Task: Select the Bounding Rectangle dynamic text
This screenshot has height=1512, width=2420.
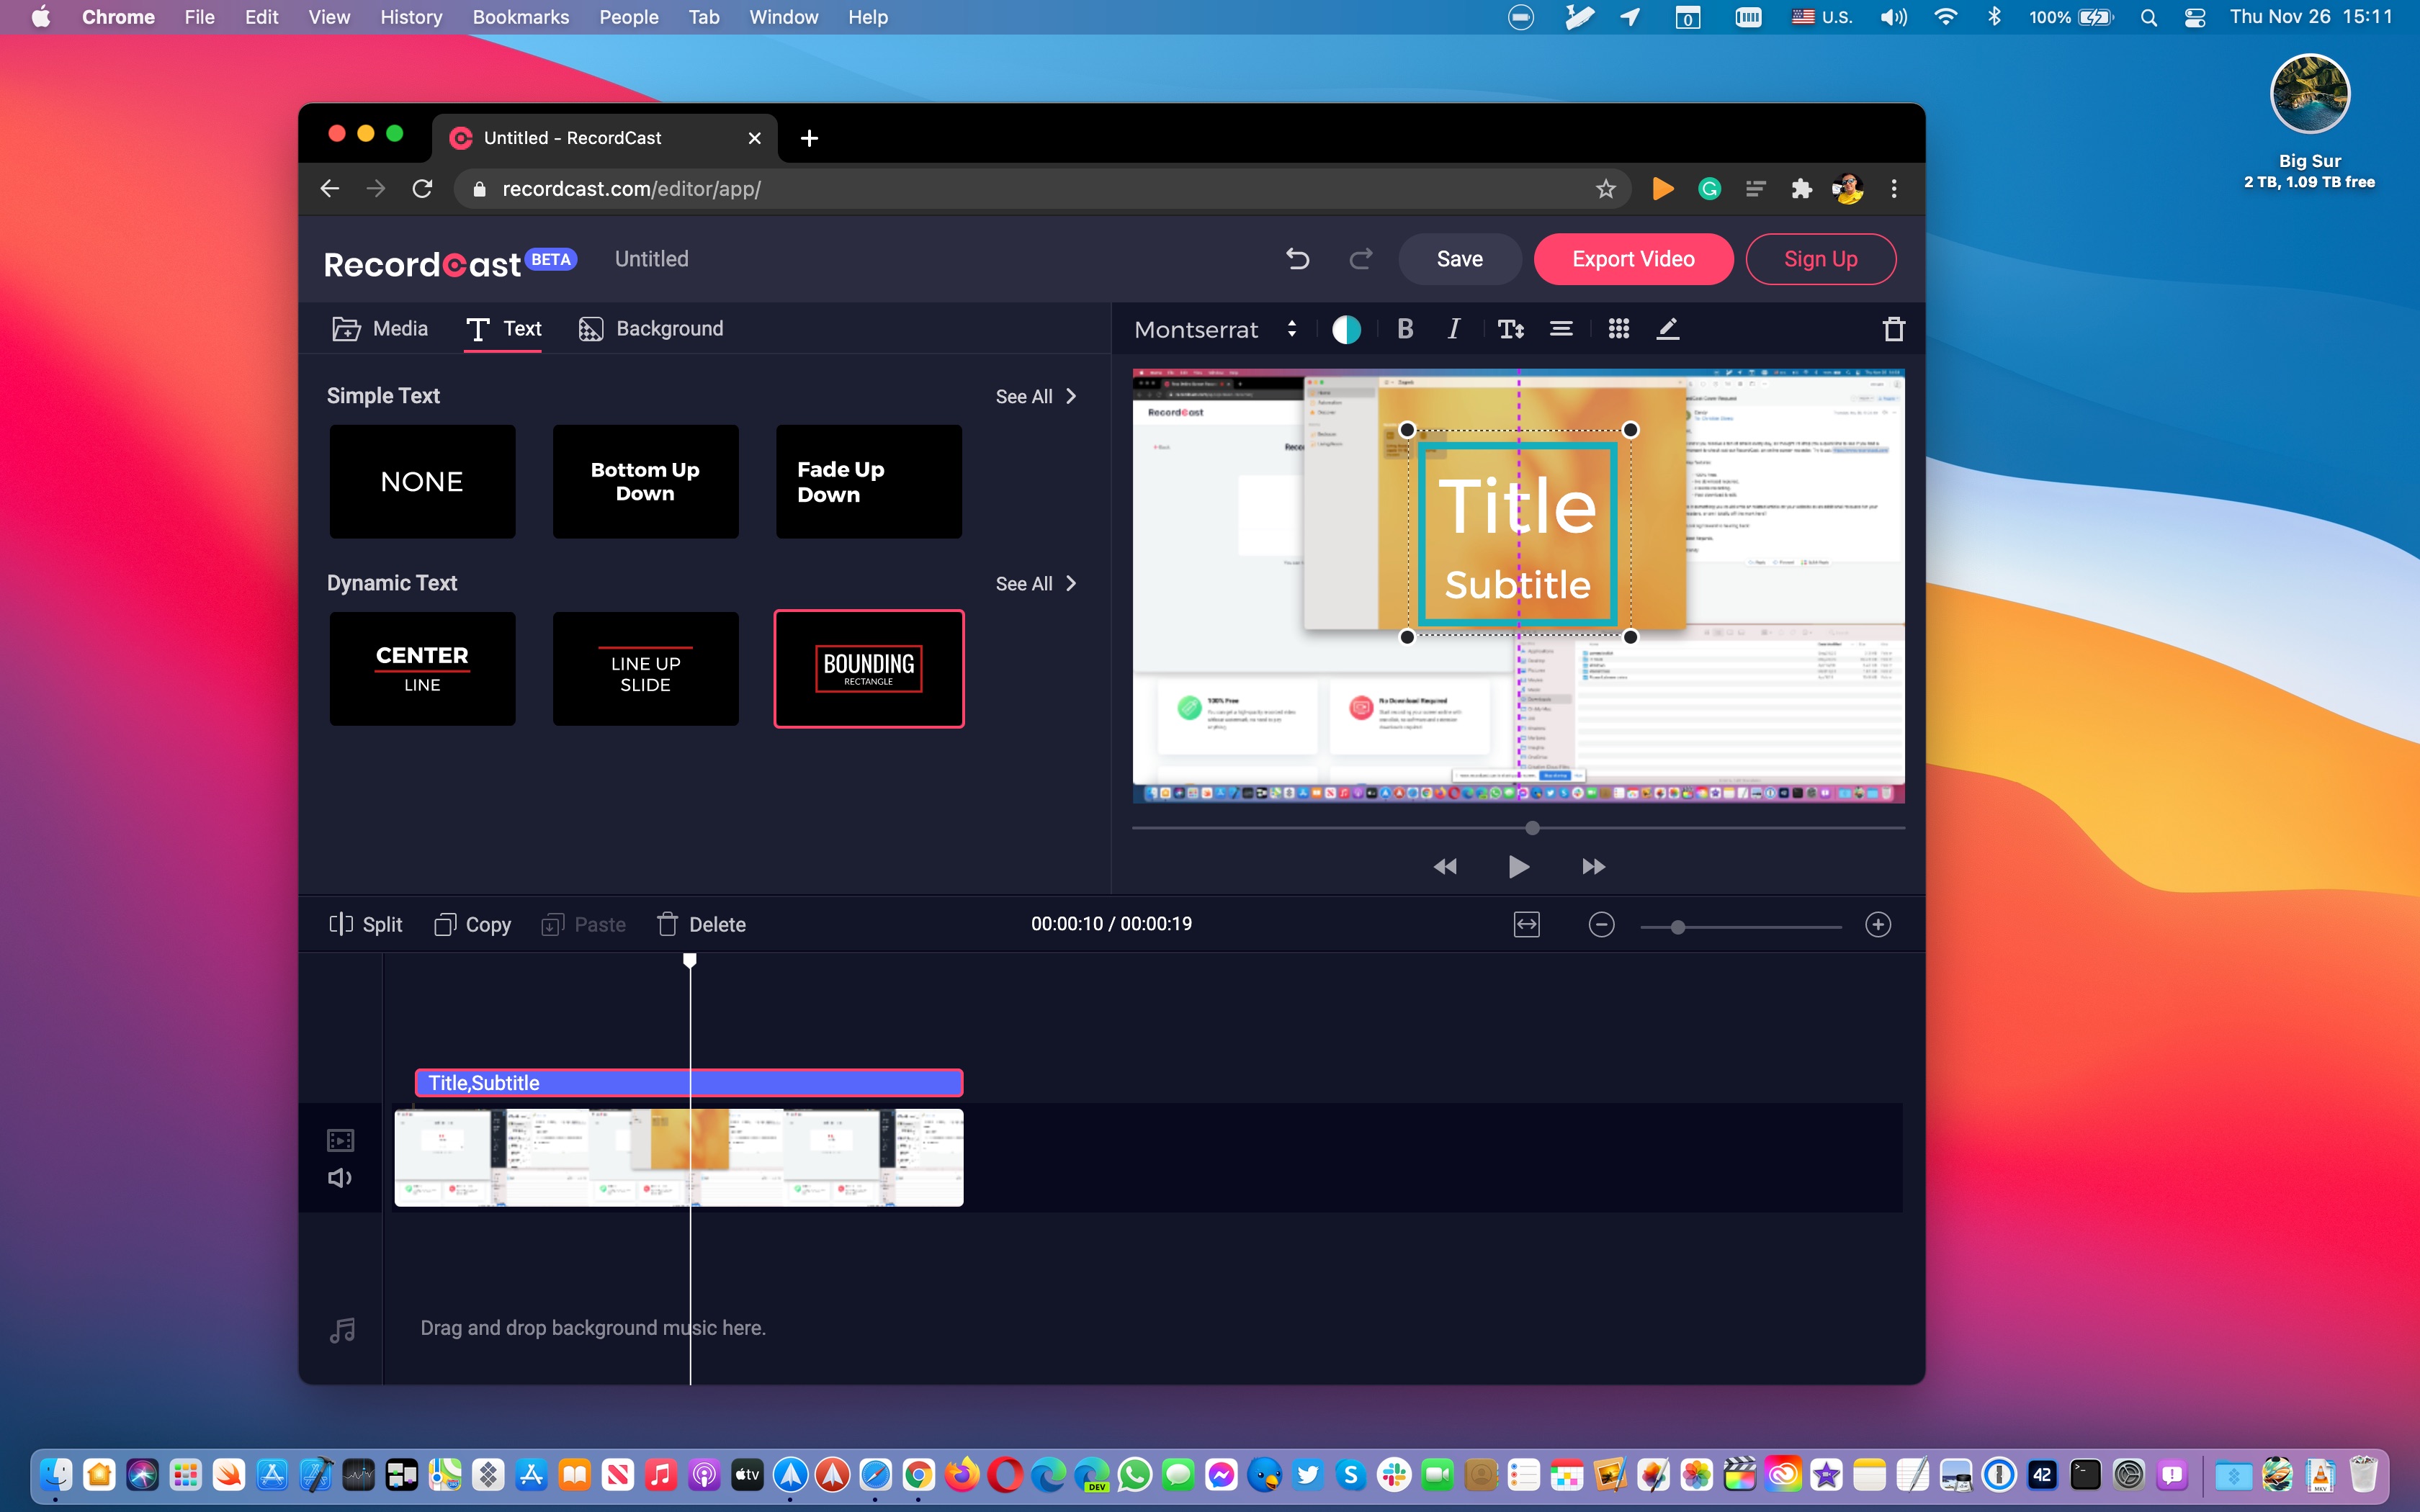Action: click(x=869, y=669)
